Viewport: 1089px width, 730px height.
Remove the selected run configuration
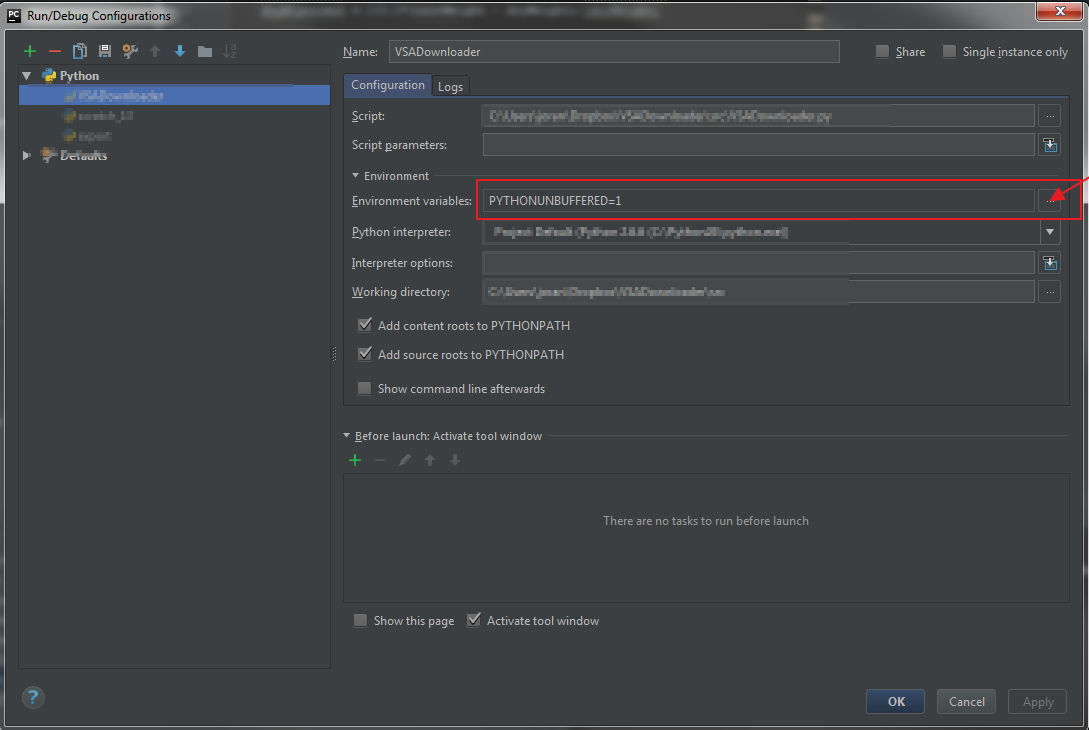point(54,50)
